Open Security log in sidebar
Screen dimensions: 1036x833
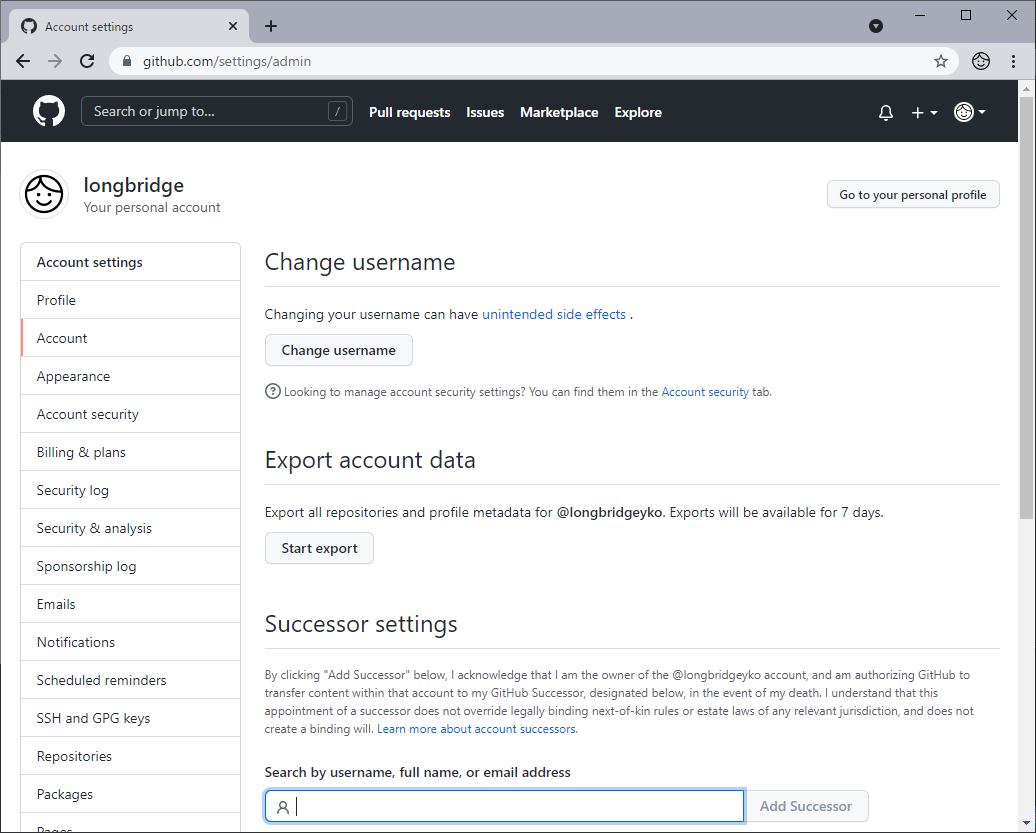131,490
